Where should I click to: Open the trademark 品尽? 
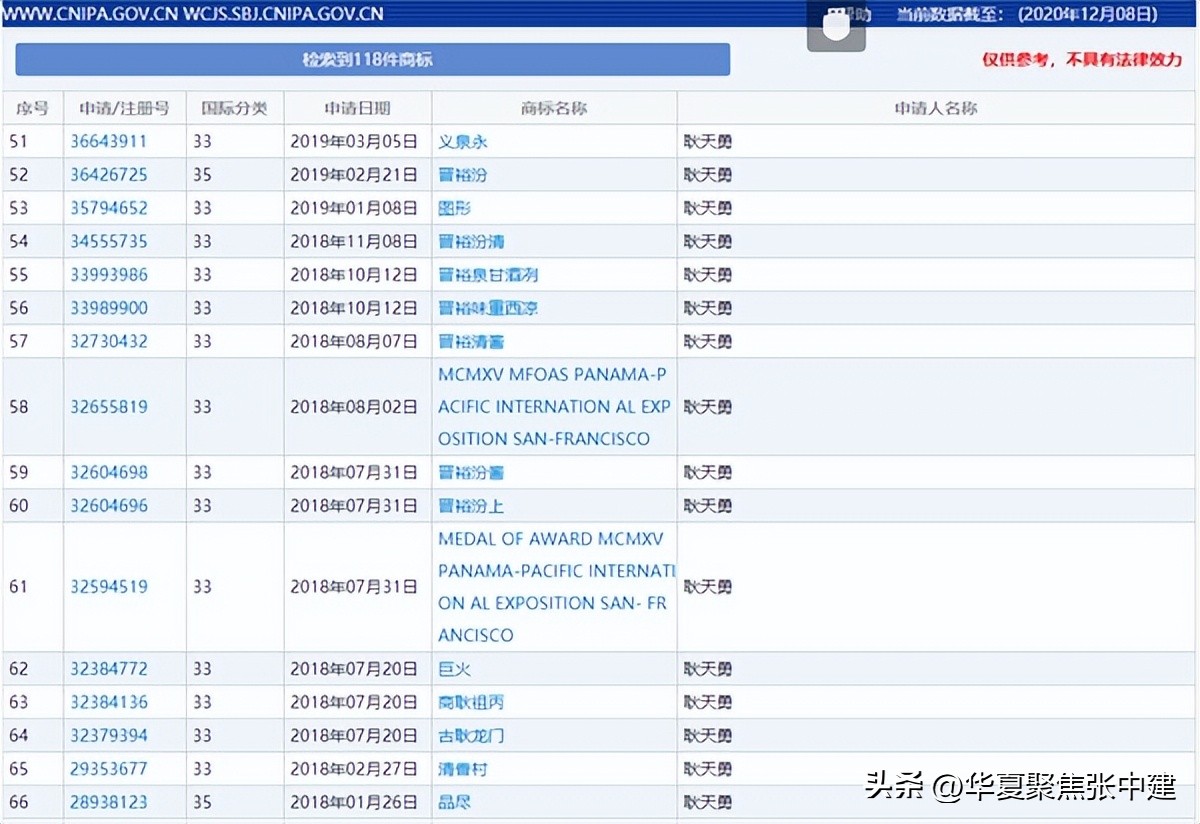(455, 801)
